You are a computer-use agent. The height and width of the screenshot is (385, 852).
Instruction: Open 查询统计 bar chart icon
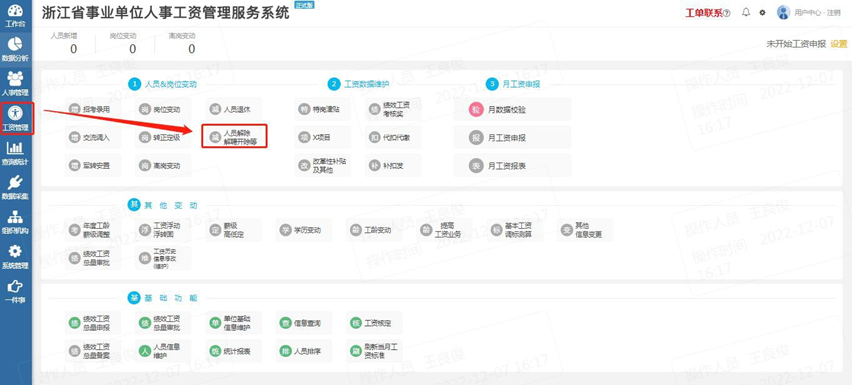[x=16, y=153]
